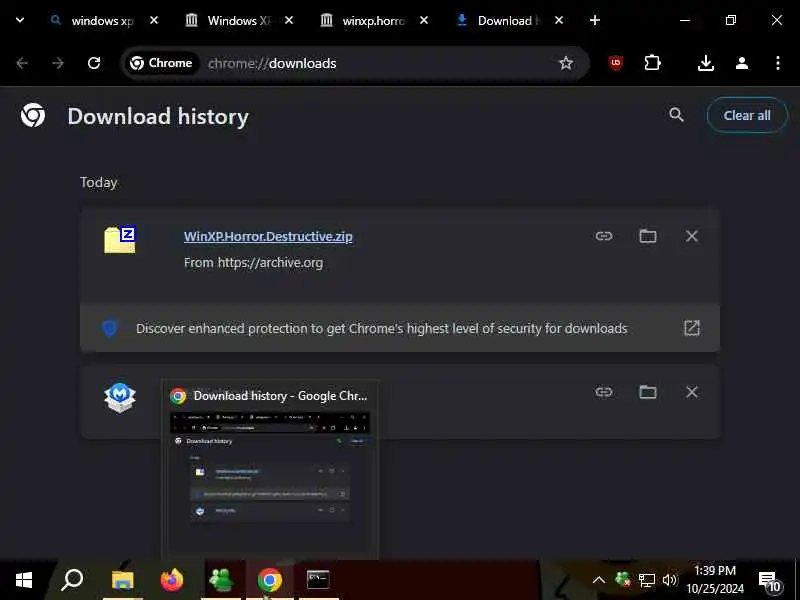
Task: Click the Malwarebytes installer file icon
Action: (x=120, y=397)
